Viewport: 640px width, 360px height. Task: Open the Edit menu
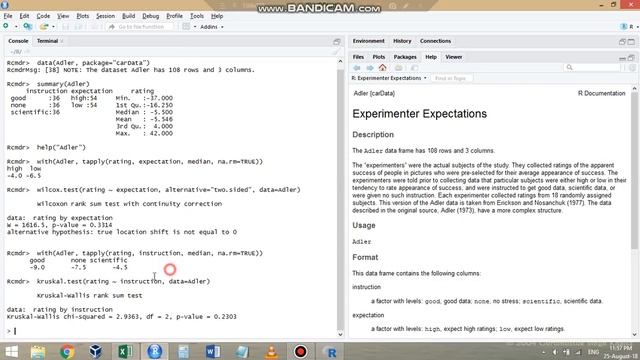[24, 16]
